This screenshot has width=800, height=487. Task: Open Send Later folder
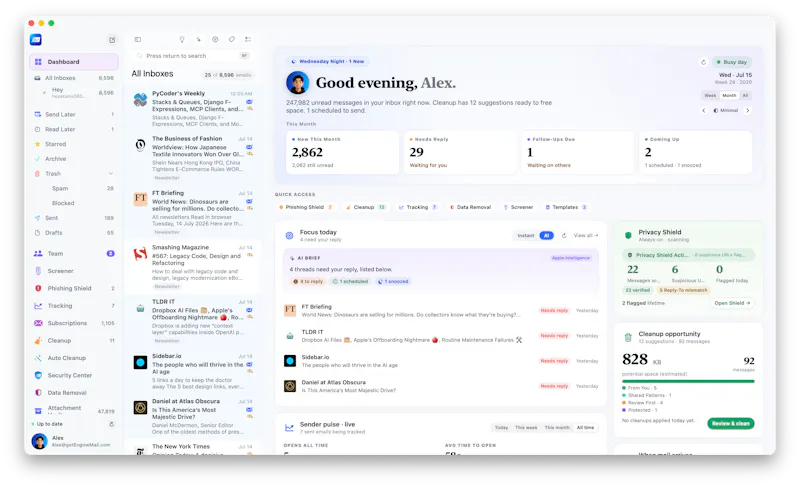pyautogui.click(x=74, y=114)
